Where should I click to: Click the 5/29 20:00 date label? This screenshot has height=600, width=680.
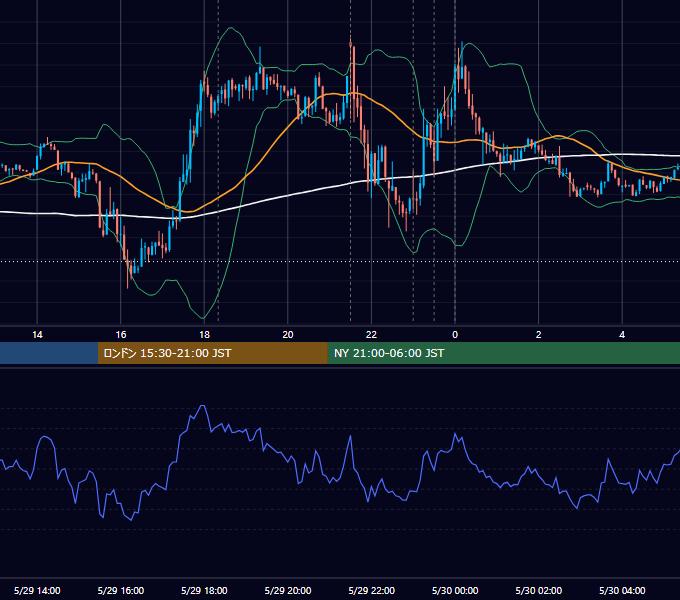pyautogui.click(x=288, y=590)
